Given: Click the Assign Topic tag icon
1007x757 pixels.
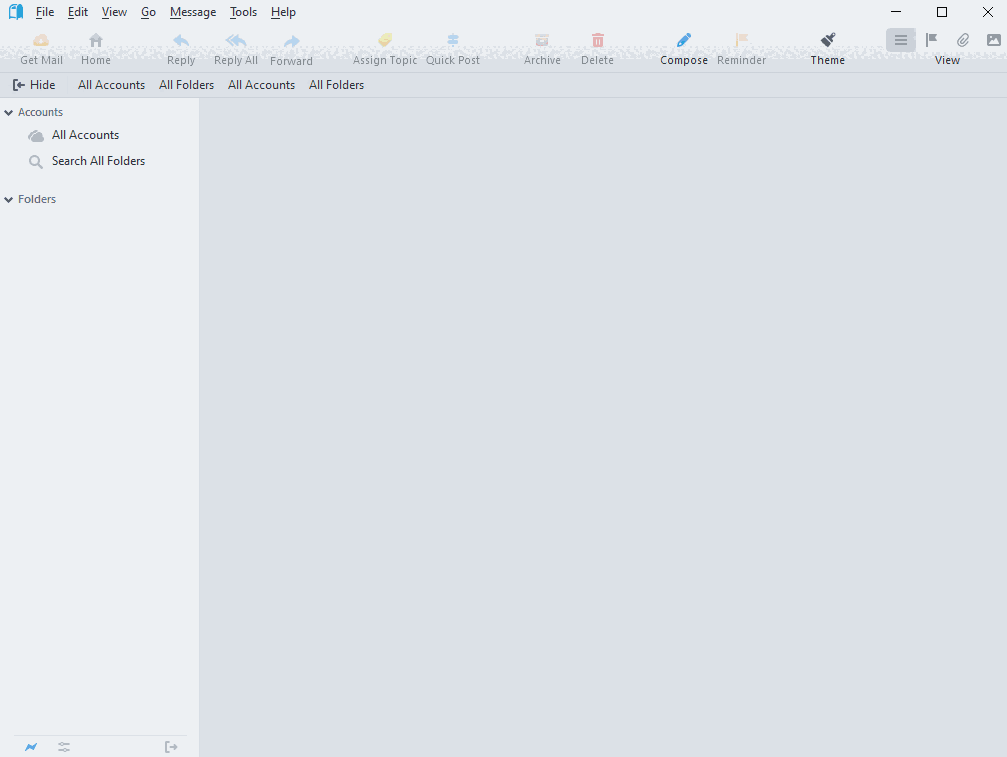Looking at the screenshot, I should pos(385,40).
